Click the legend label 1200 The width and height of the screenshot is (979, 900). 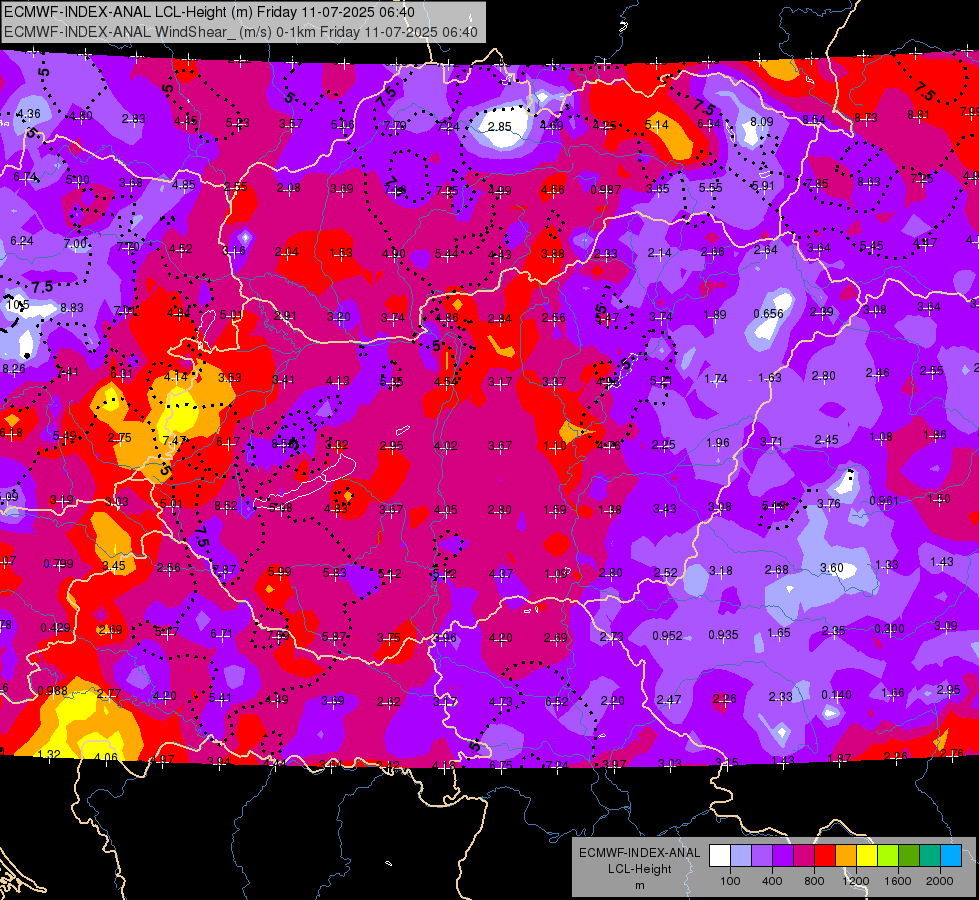(856, 881)
